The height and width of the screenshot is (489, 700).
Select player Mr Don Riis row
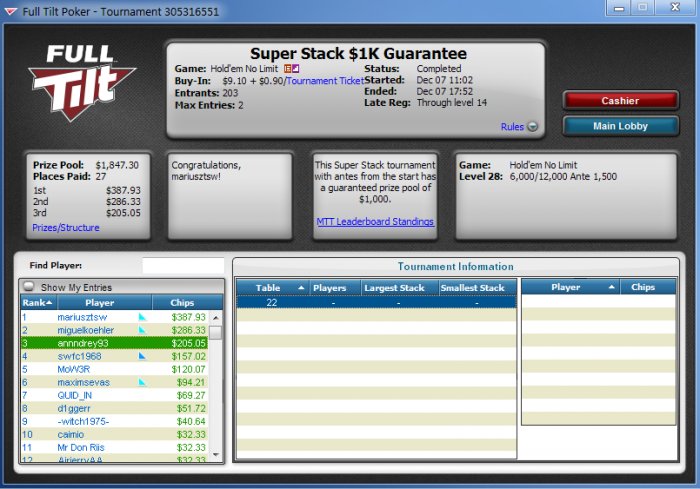click(x=114, y=447)
